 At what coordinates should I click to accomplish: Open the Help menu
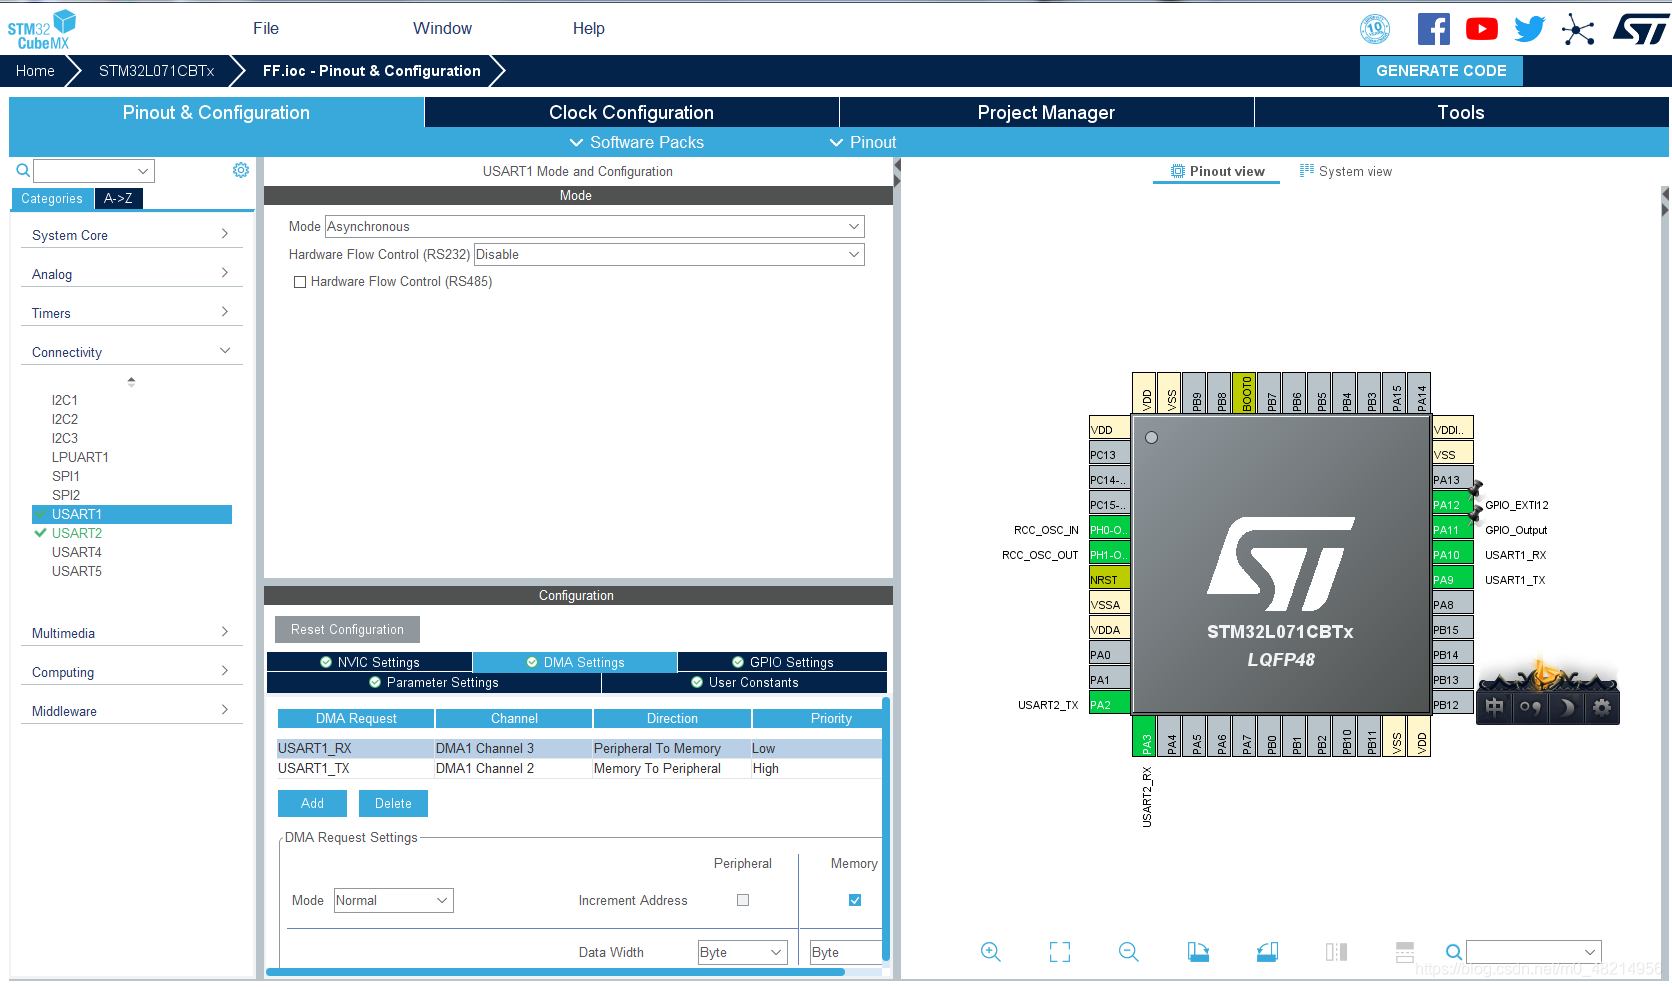pyautogui.click(x=589, y=29)
